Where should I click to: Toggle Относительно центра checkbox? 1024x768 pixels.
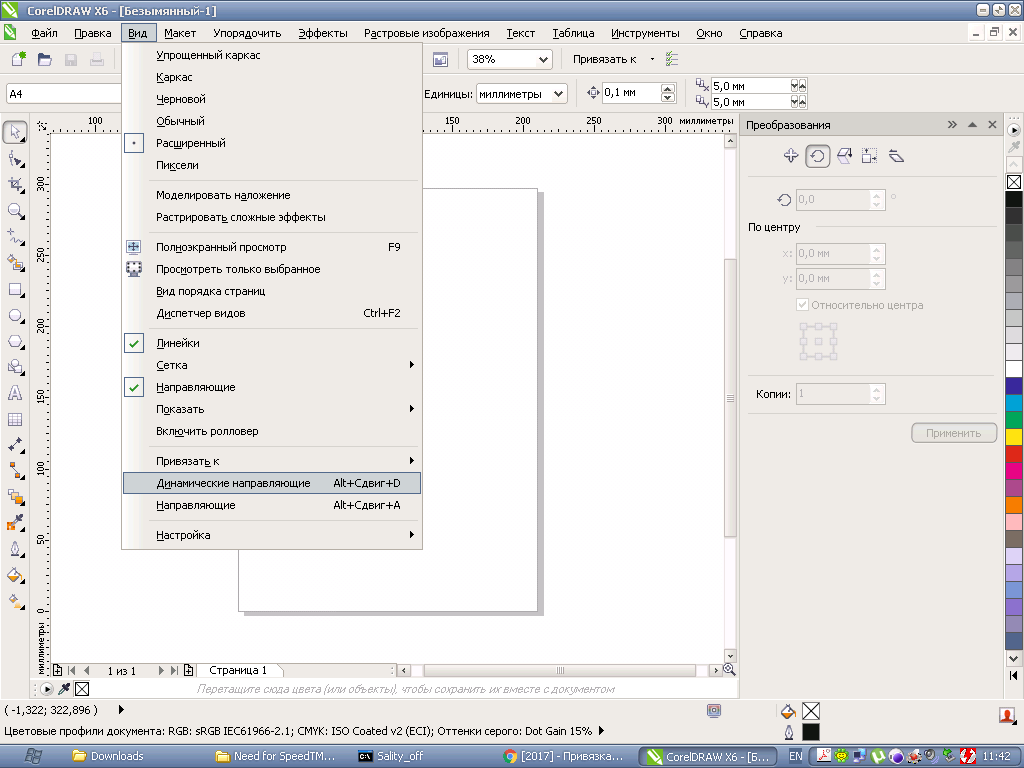click(802, 304)
